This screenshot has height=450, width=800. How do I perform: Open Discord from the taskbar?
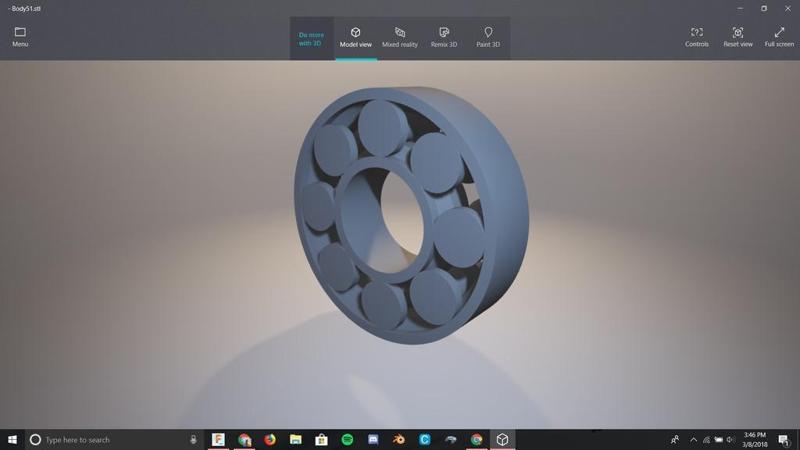[x=373, y=439]
